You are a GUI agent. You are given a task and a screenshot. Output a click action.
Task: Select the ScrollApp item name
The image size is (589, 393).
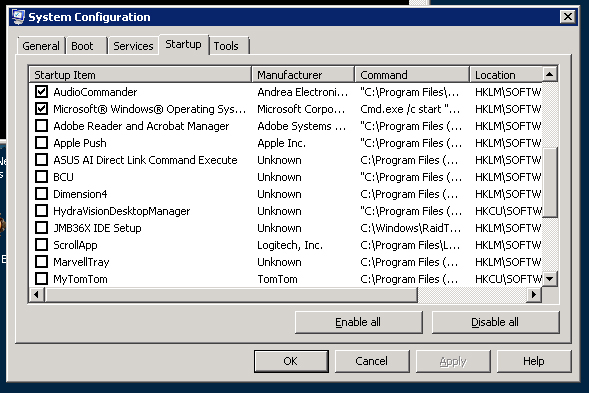pyautogui.click(x=75, y=245)
